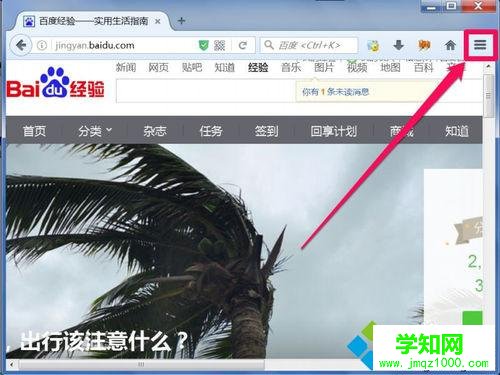Go to the Firefox home page icon

pyautogui.click(x=450, y=45)
